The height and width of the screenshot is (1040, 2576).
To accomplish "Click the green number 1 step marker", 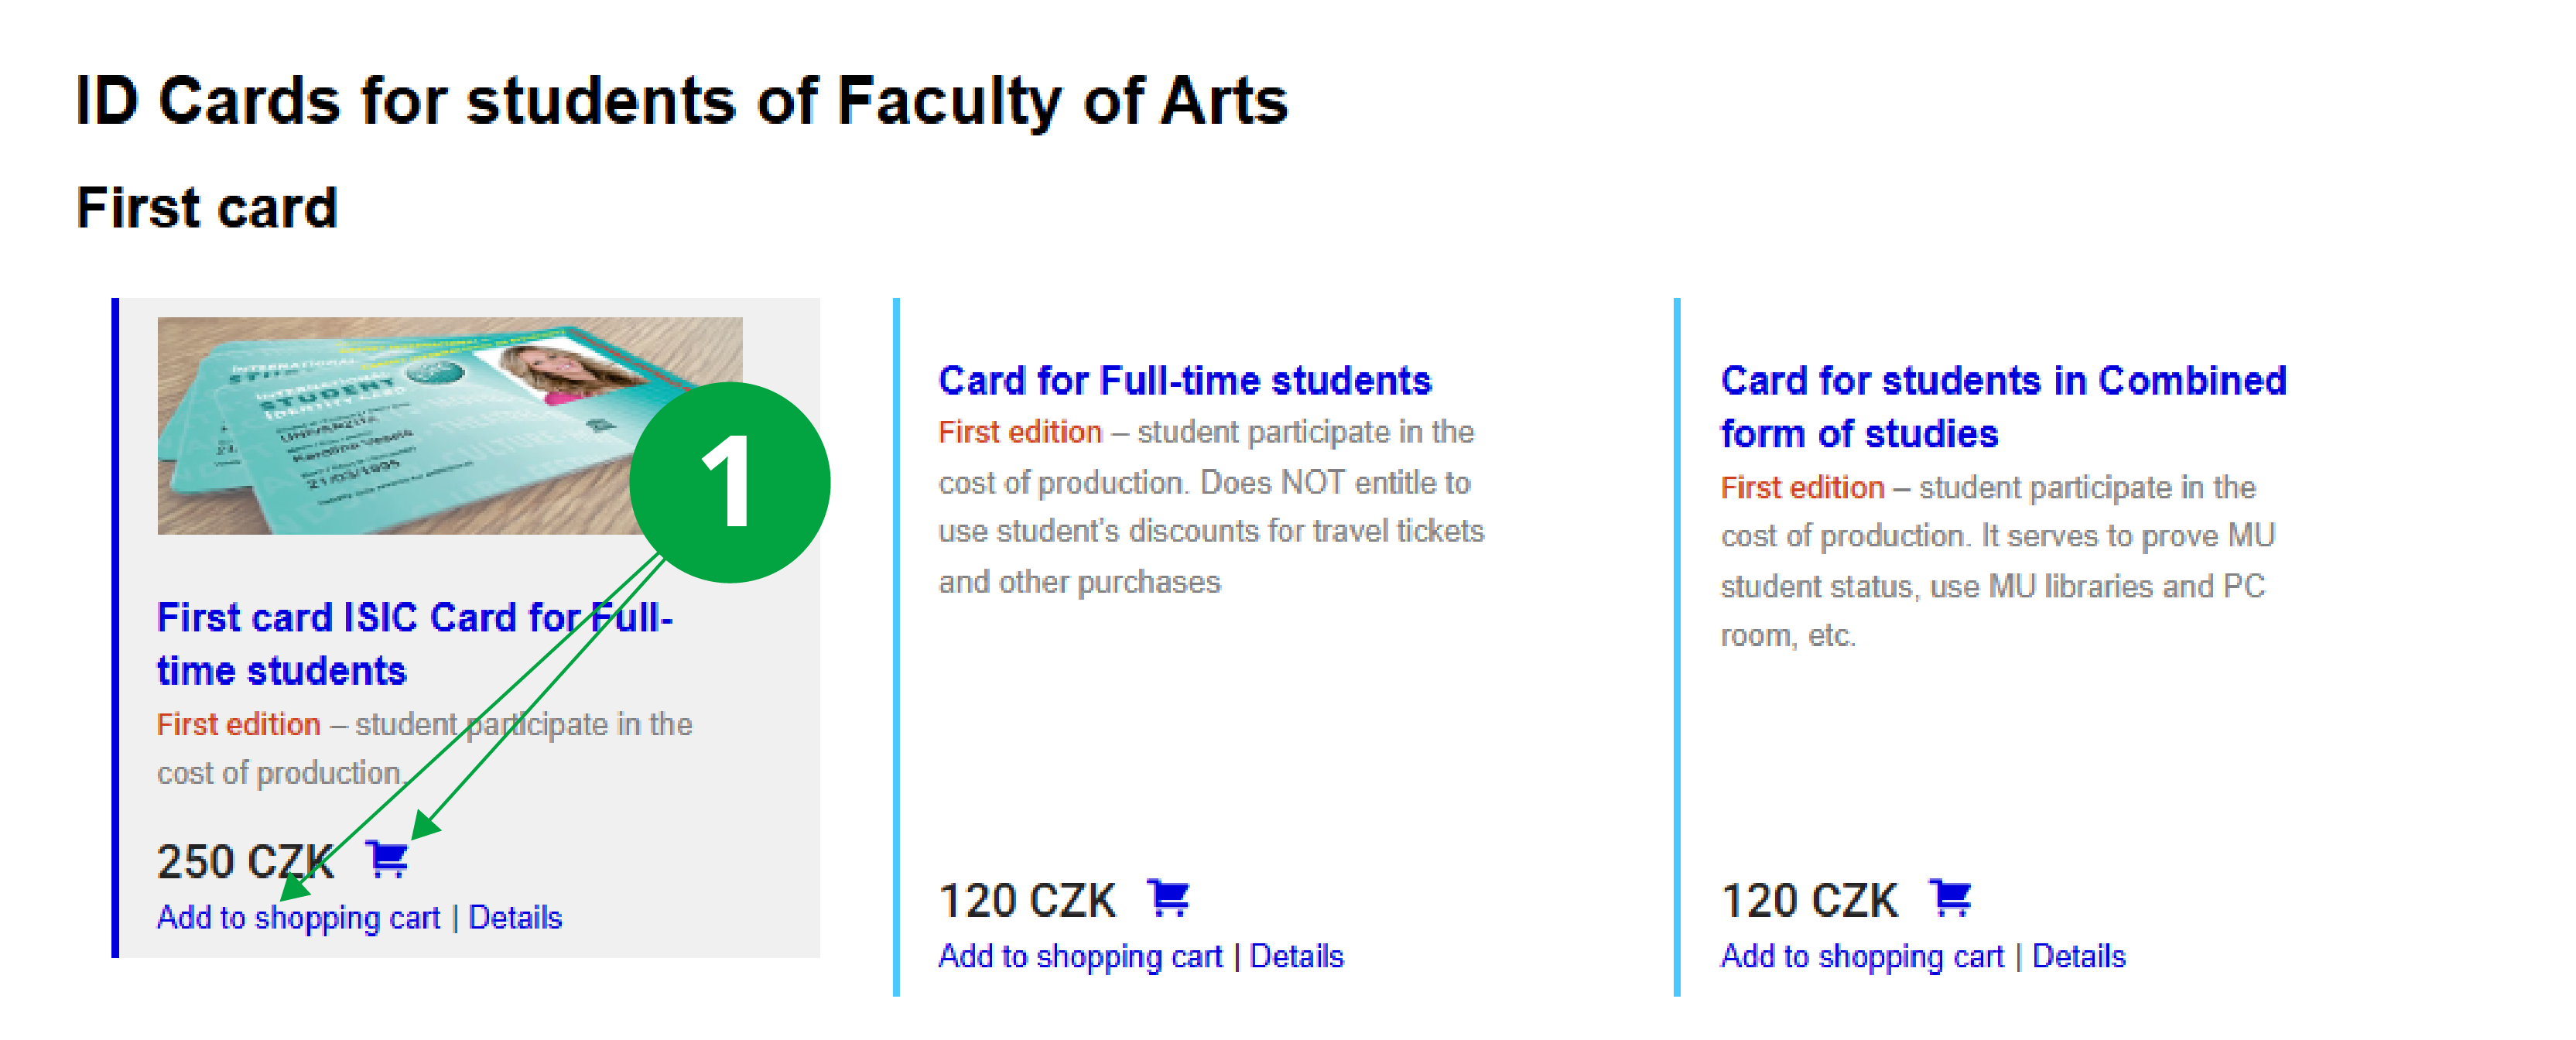I will tap(729, 482).
